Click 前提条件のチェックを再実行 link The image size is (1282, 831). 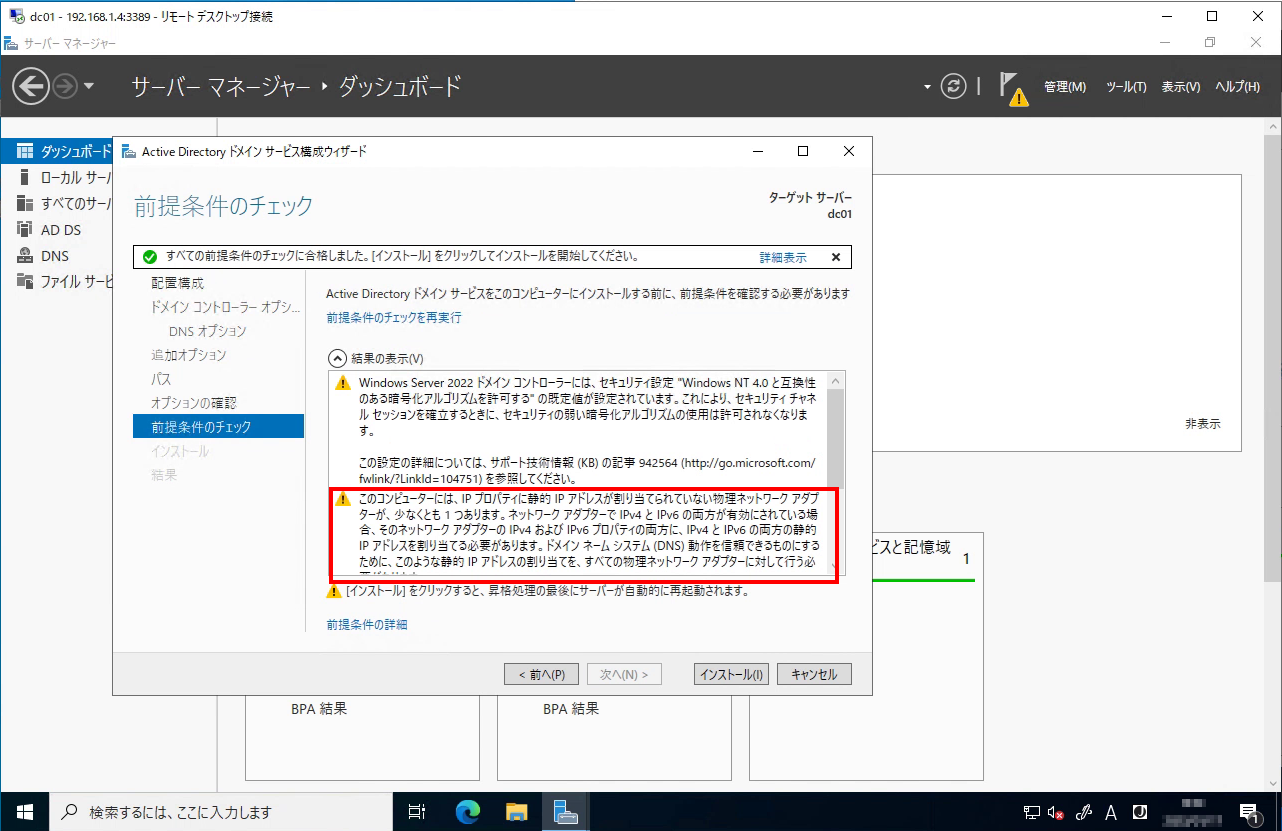click(394, 317)
